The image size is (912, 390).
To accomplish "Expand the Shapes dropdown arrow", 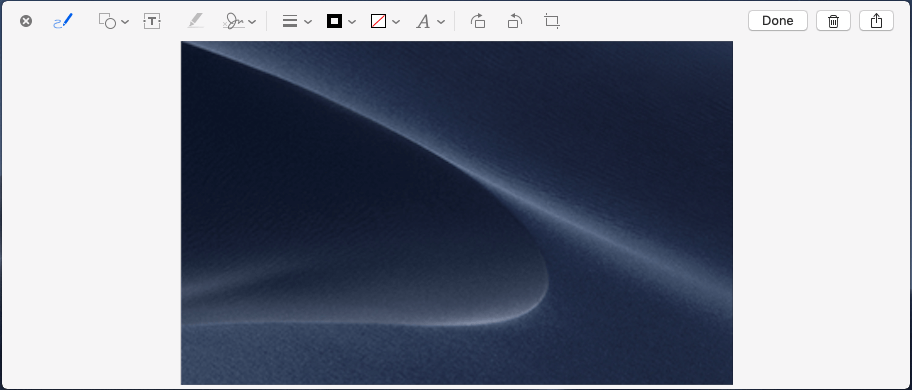I will [x=125, y=22].
